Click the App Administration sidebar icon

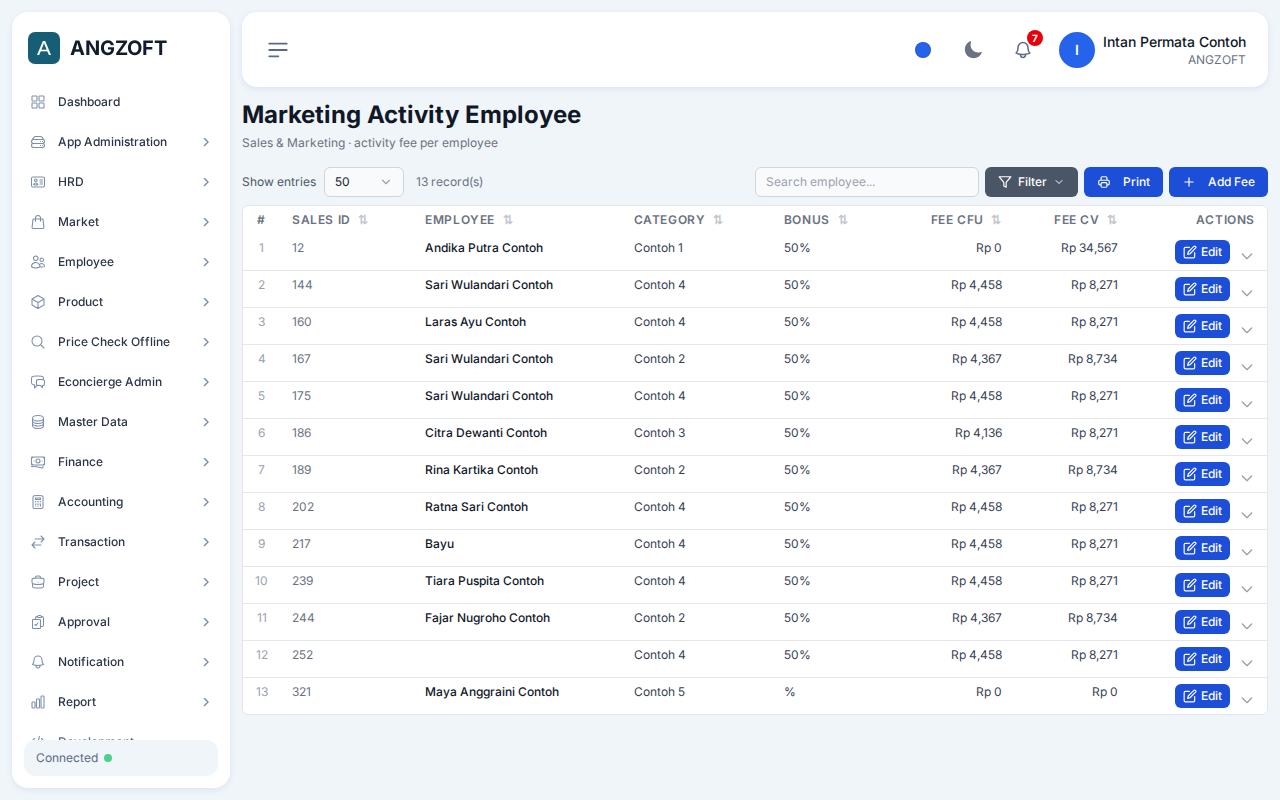coord(38,142)
